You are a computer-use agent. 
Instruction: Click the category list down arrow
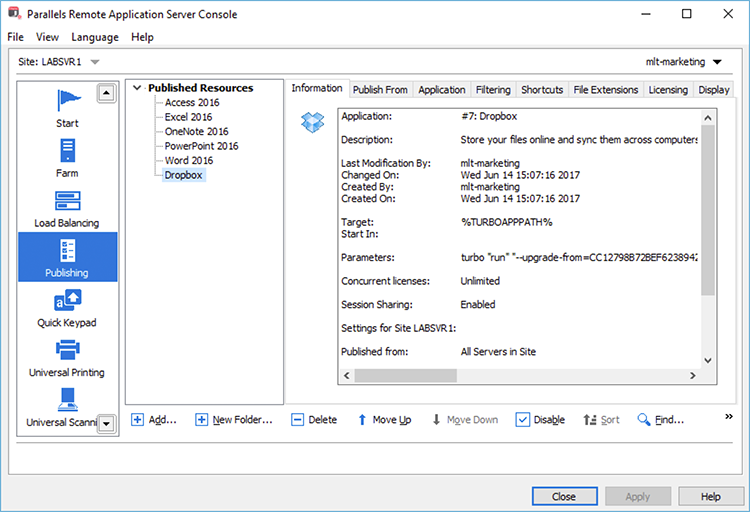106,423
